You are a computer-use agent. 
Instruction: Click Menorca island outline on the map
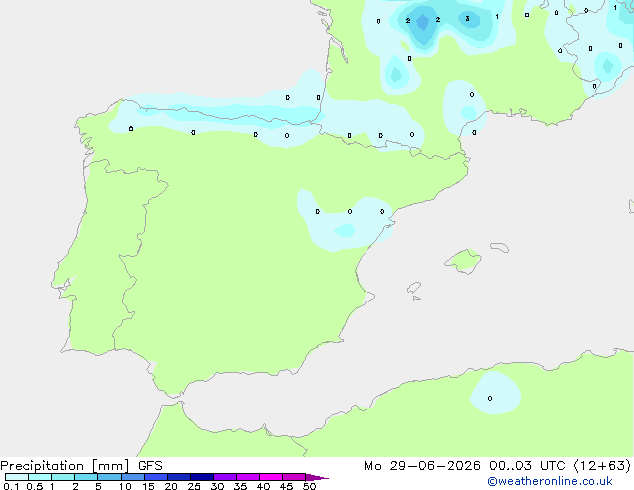point(500,247)
